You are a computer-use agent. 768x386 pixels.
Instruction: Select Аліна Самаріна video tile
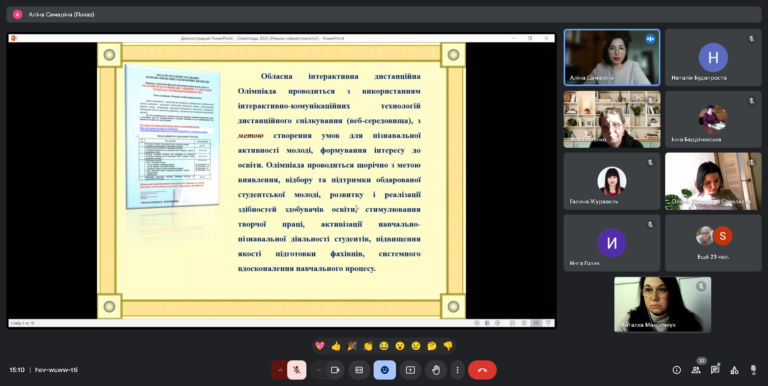[x=612, y=57]
